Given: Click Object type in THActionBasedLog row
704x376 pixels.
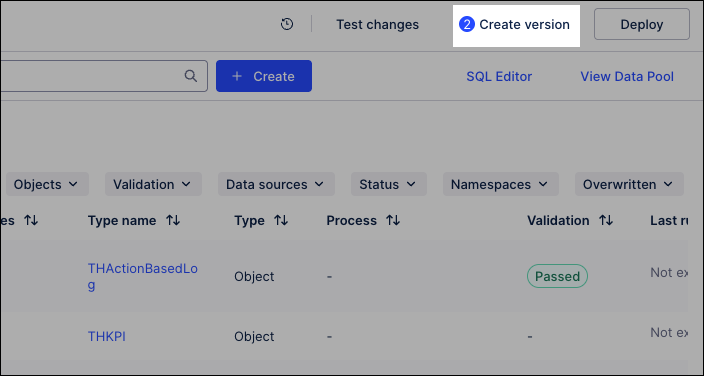Looking at the screenshot, I should (x=254, y=276).
